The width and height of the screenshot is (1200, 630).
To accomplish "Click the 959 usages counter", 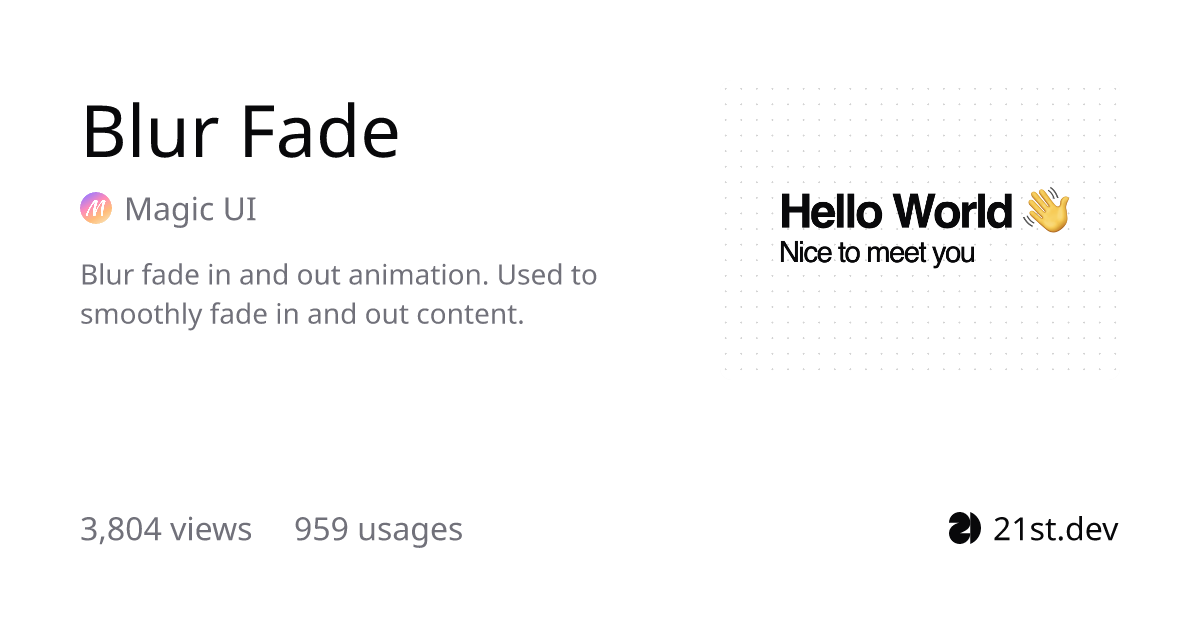I will click(x=378, y=529).
